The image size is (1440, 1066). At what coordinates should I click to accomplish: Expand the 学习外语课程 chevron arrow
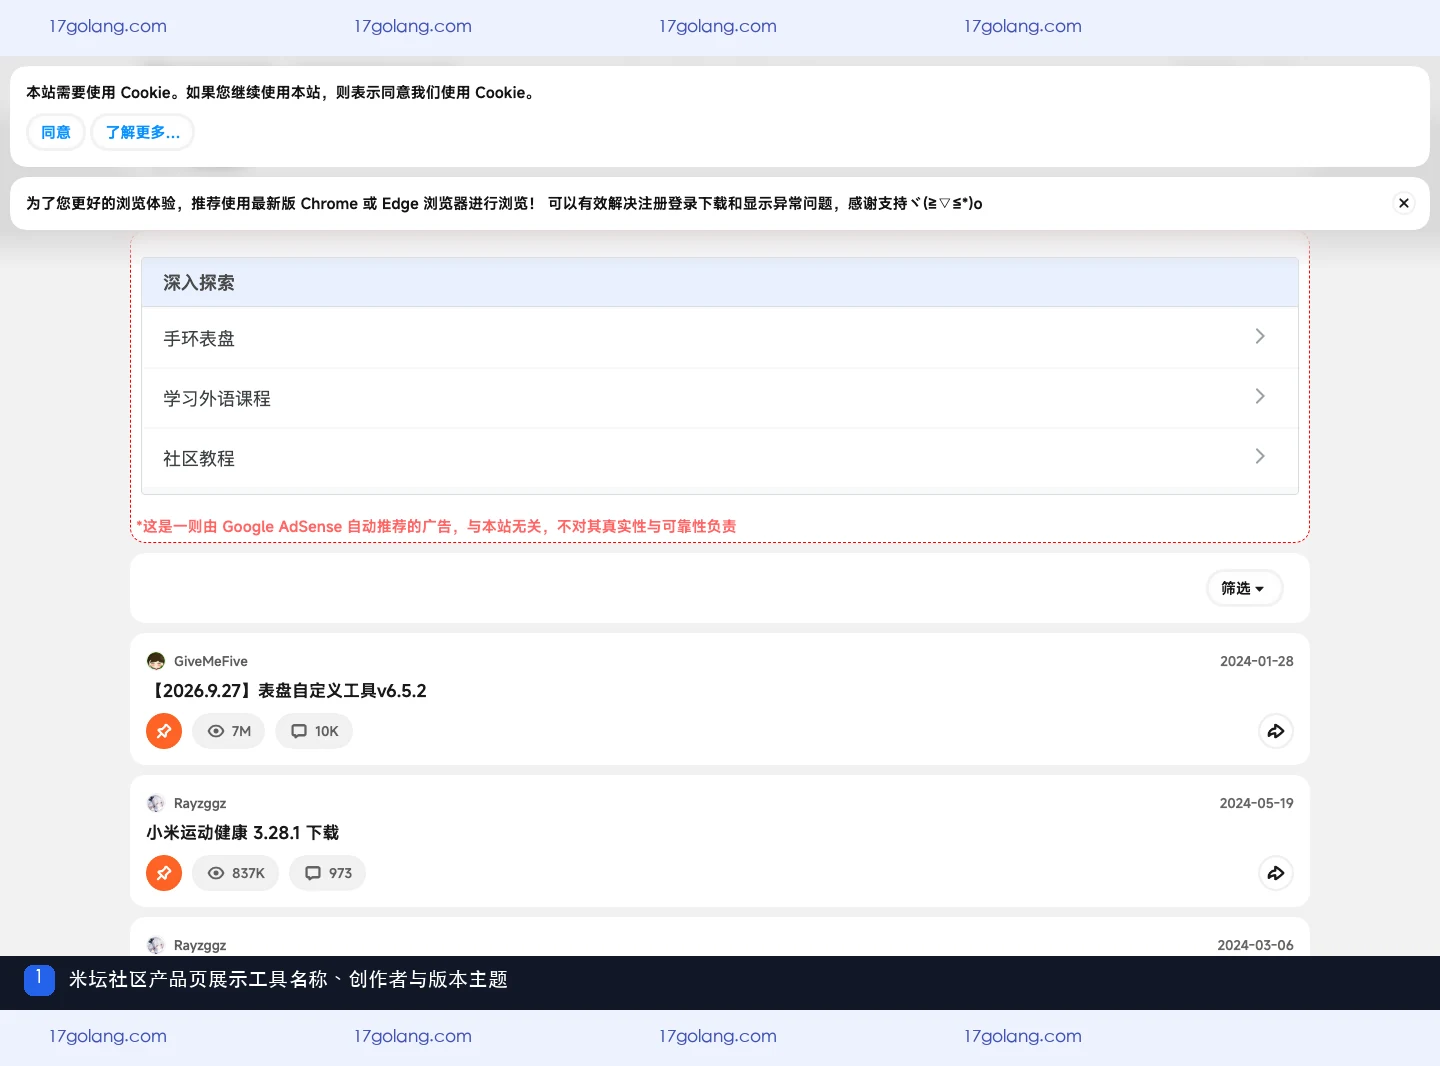point(1260,396)
